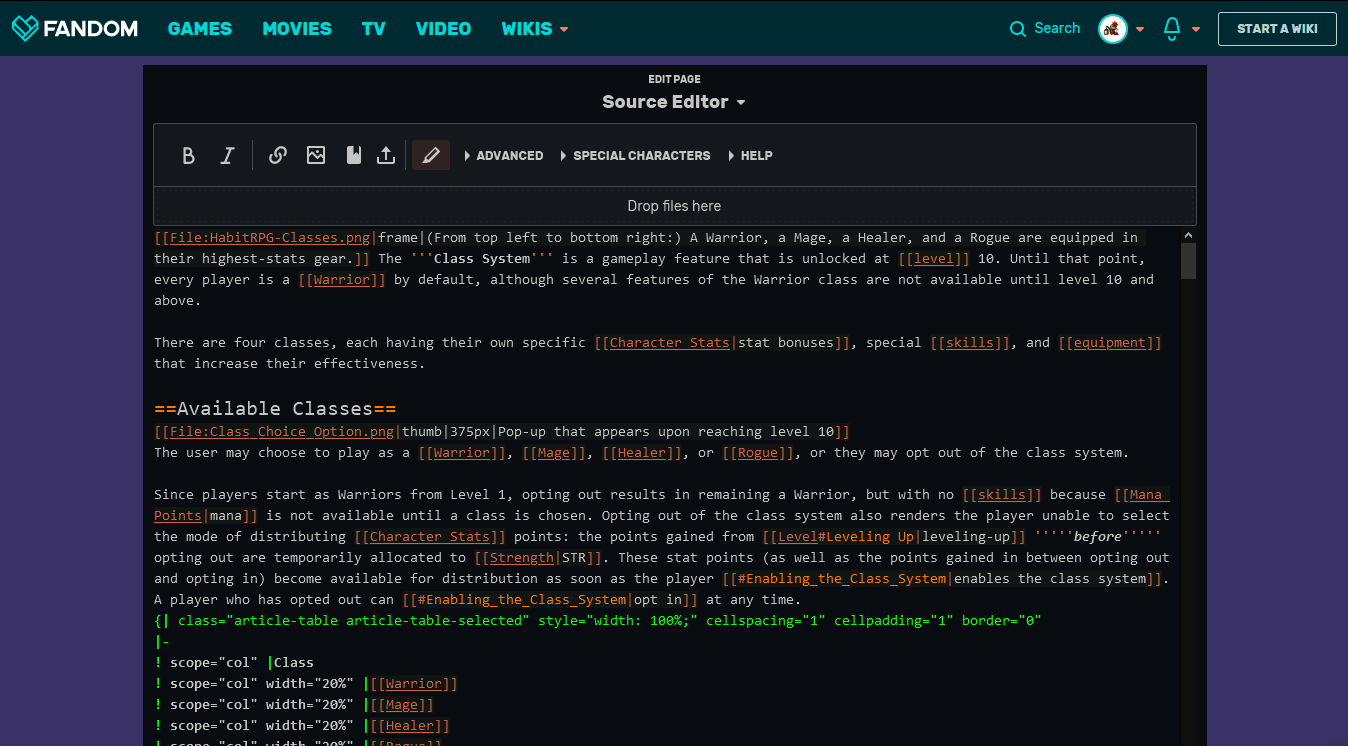This screenshot has height=746, width=1348.
Task: Click the Drop files here area
Action: pyautogui.click(x=674, y=206)
